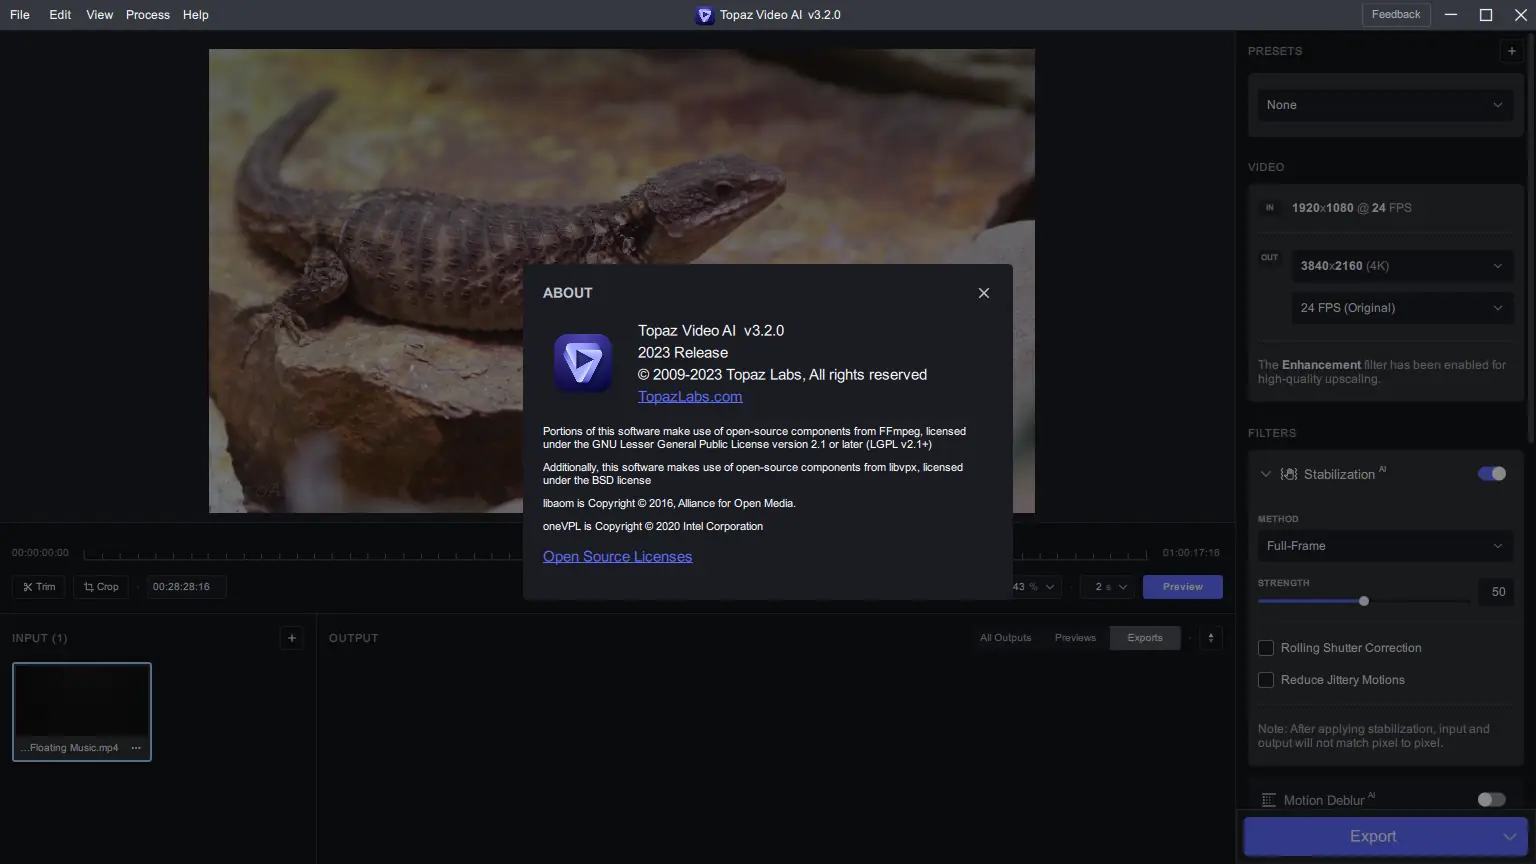This screenshot has width=1536, height=864.
Task: Check Rolling Shutter Correction
Action: 1266,648
